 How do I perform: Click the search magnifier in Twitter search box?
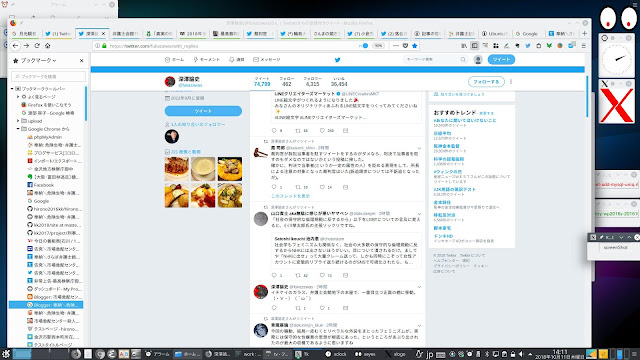[x=463, y=60]
